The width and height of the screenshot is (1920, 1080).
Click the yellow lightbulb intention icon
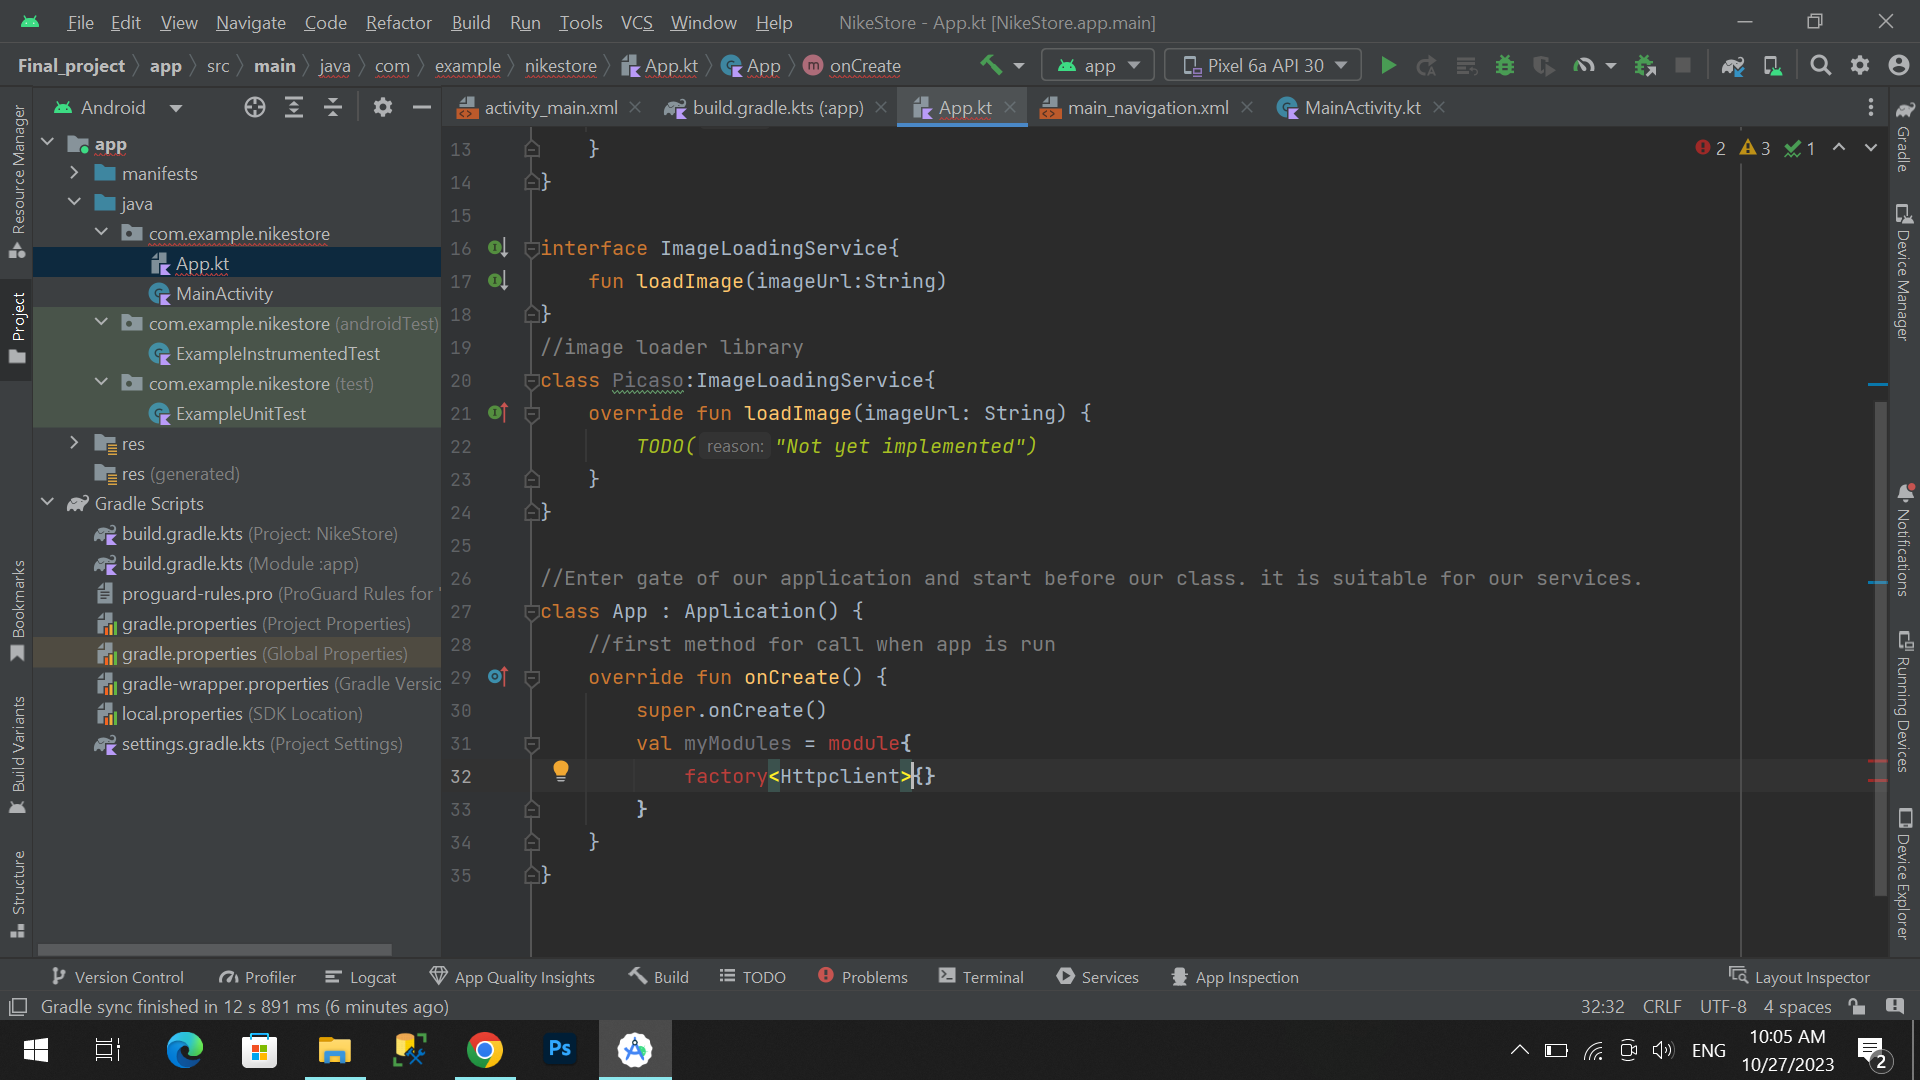coord(561,771)
